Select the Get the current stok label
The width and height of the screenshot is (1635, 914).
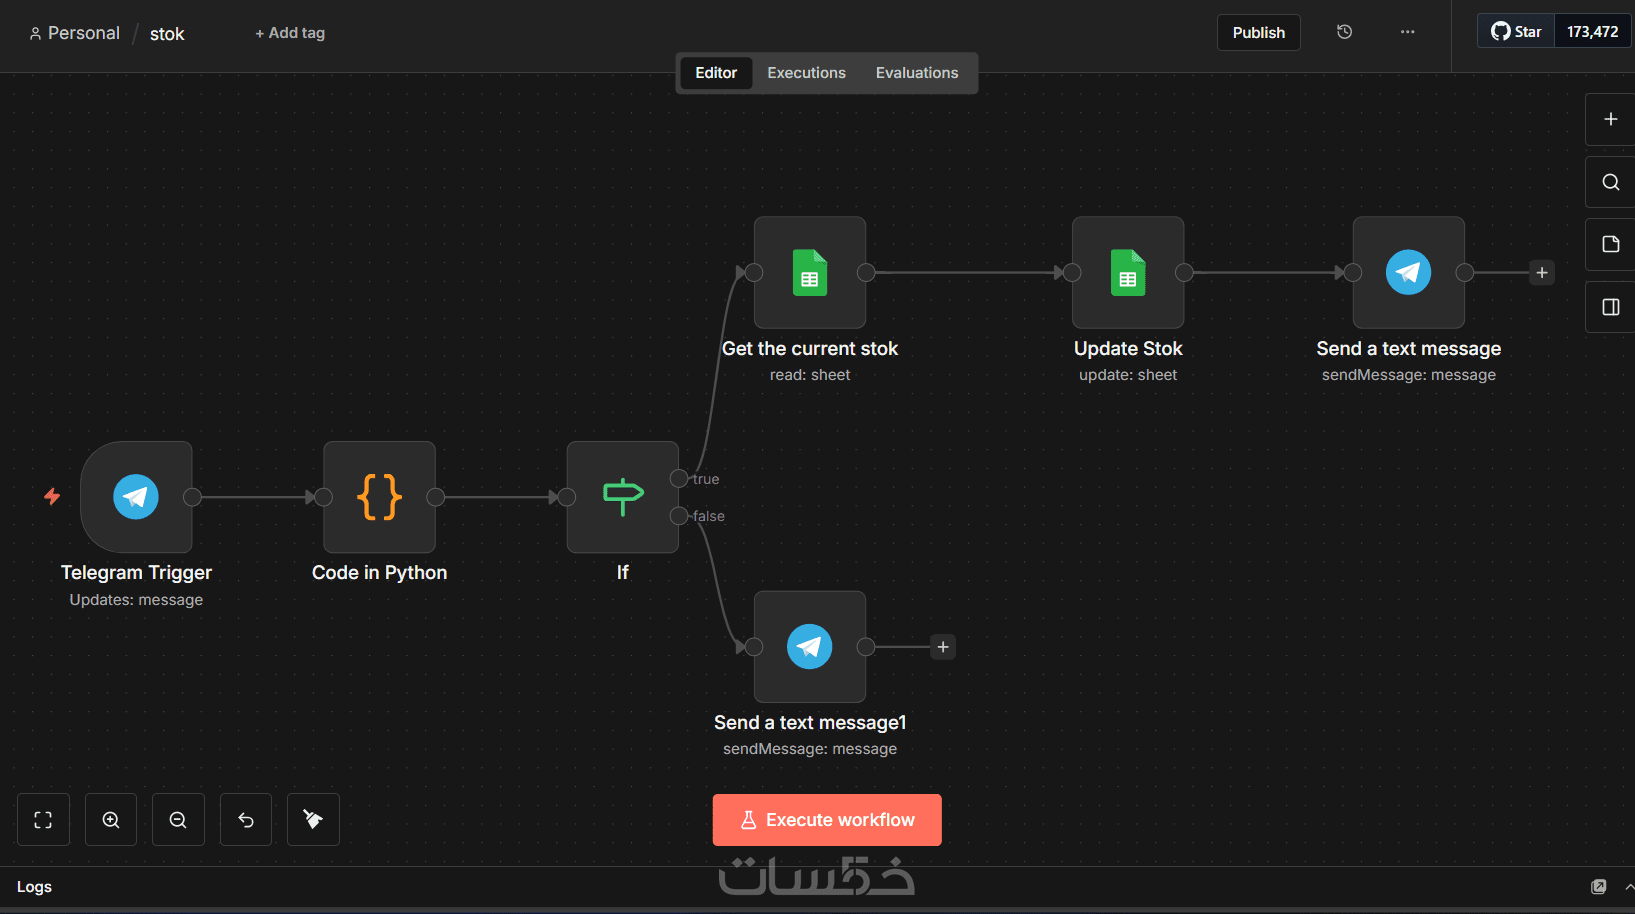[810, 349]
